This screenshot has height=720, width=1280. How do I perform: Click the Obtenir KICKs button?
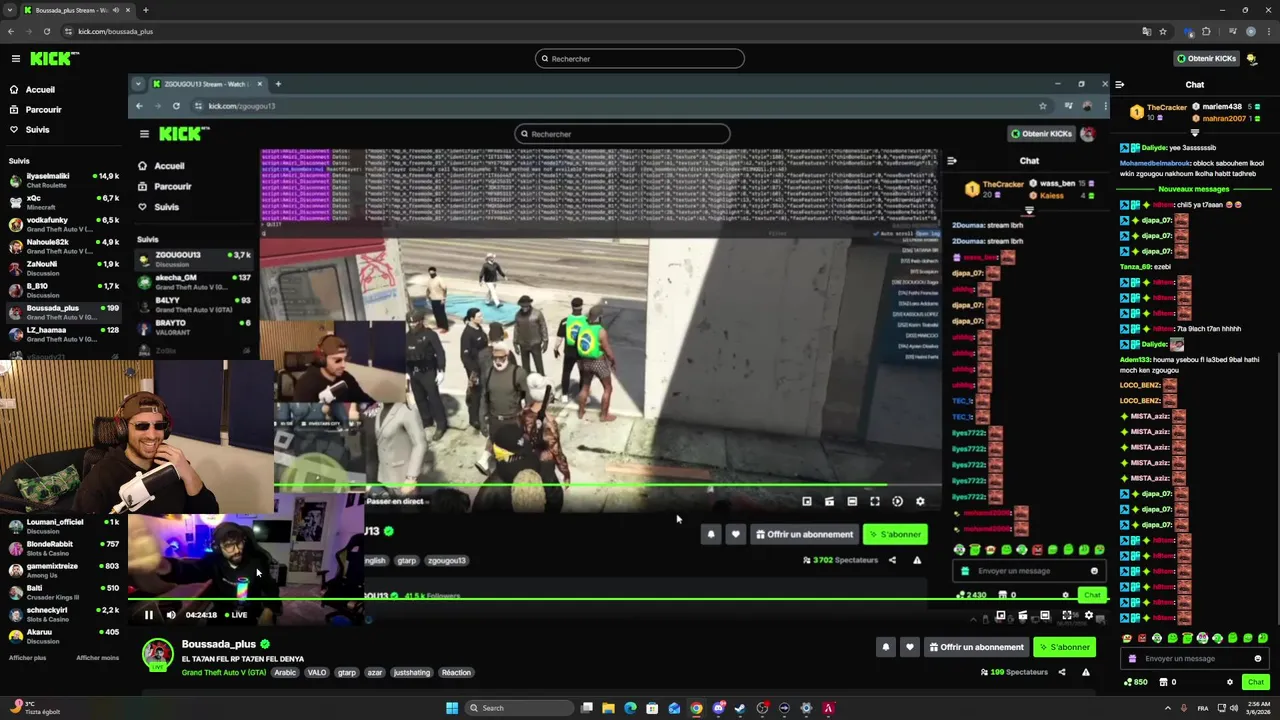(1207, 59)
